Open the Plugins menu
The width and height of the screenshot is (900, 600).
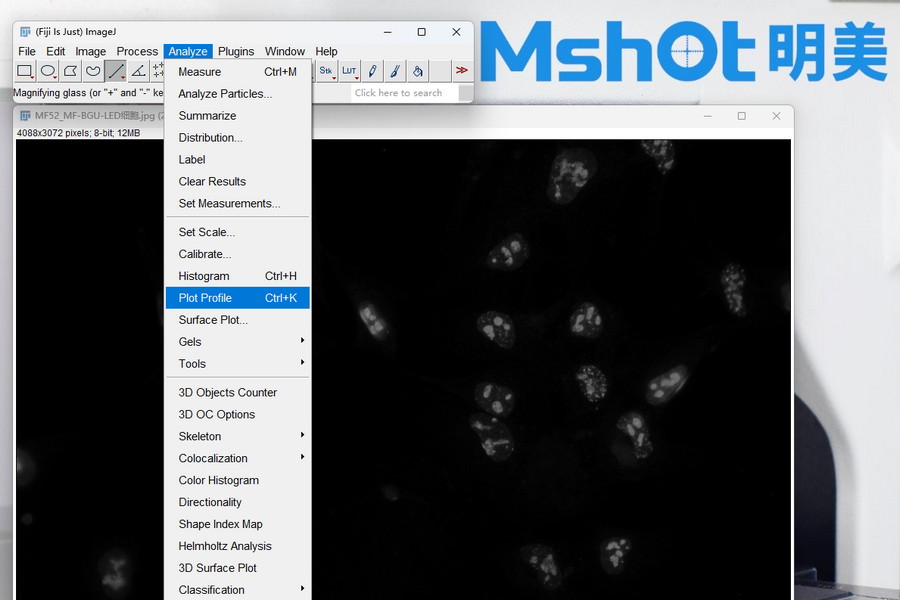point(236,51)
